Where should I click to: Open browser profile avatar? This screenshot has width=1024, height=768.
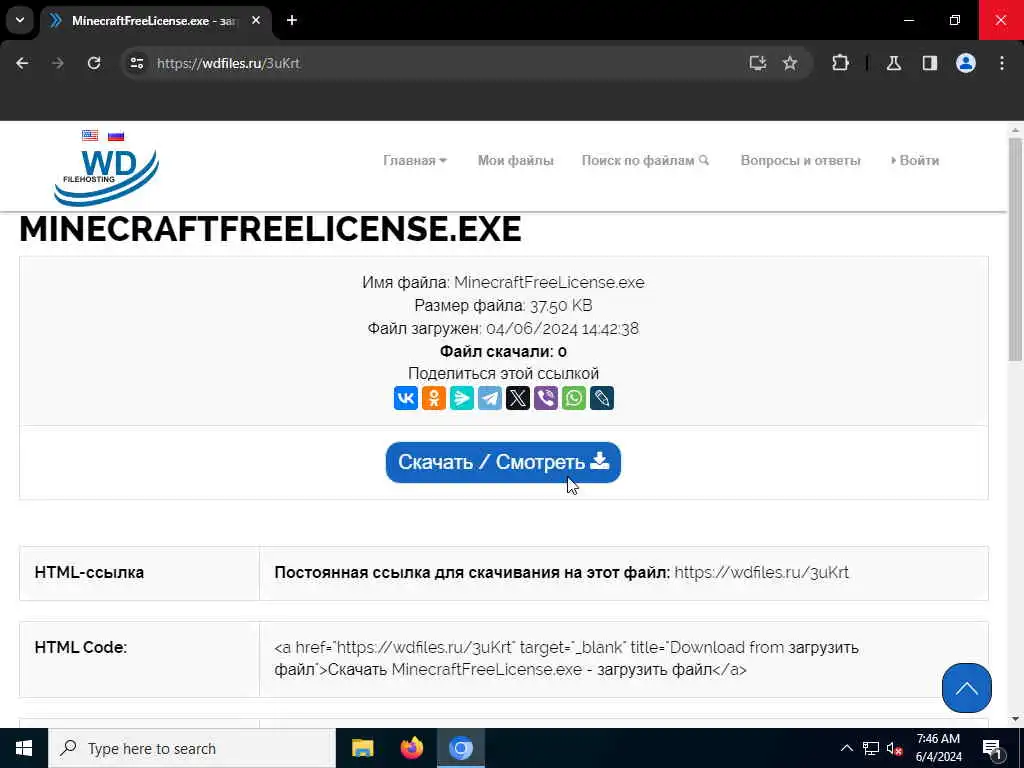[966, 63]
